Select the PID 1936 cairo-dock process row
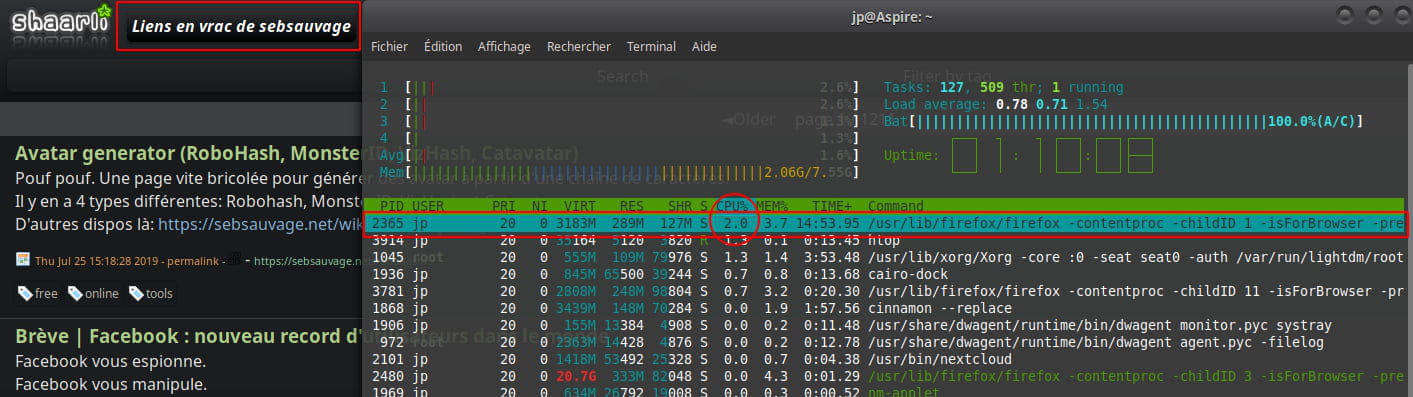This screenshot has width=1413, height=397. click(885, 274)
